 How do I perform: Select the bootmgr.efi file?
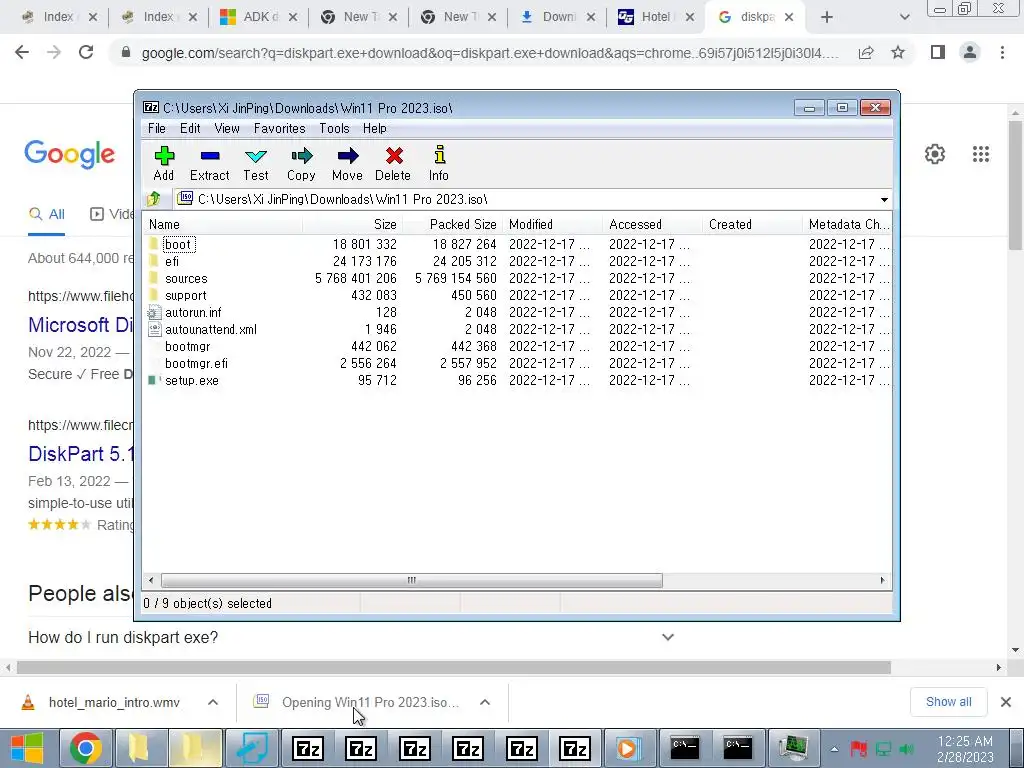[x=517, y=363]
